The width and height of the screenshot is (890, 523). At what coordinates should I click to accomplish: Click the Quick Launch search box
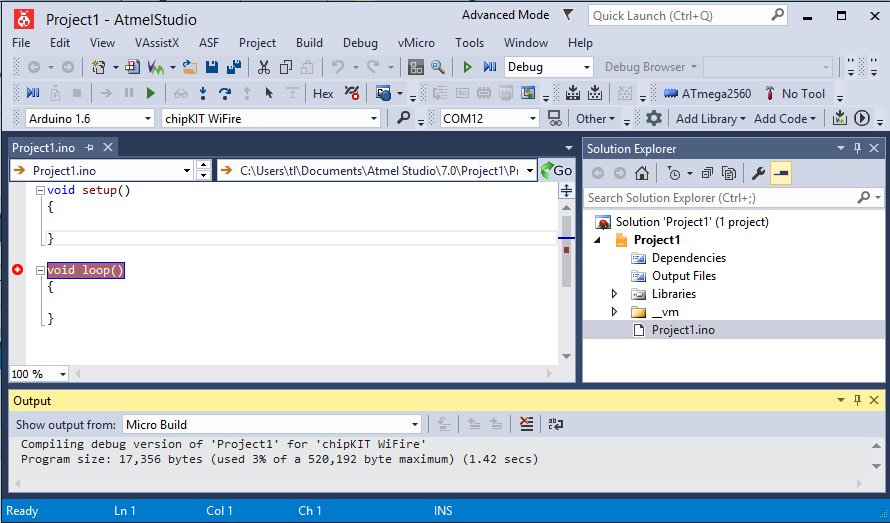(x=687, y=16)
